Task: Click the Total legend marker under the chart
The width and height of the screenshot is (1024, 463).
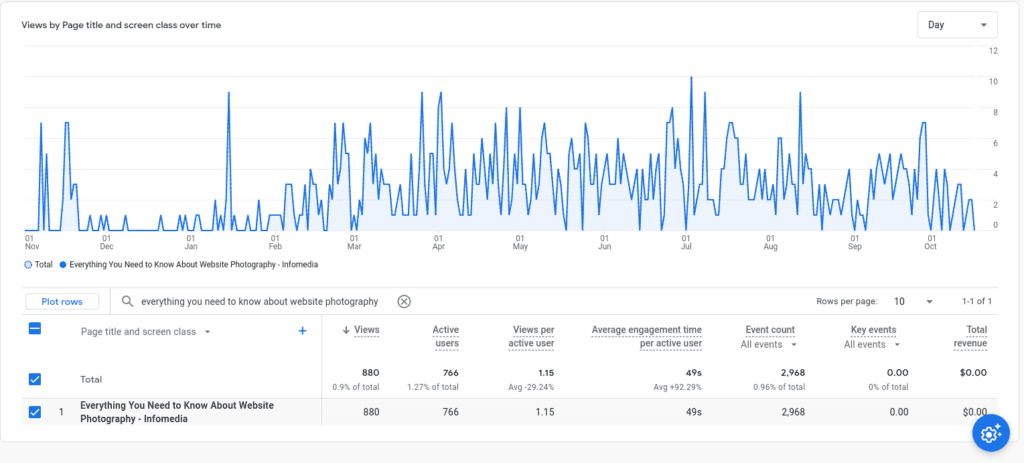Action: 29,265
